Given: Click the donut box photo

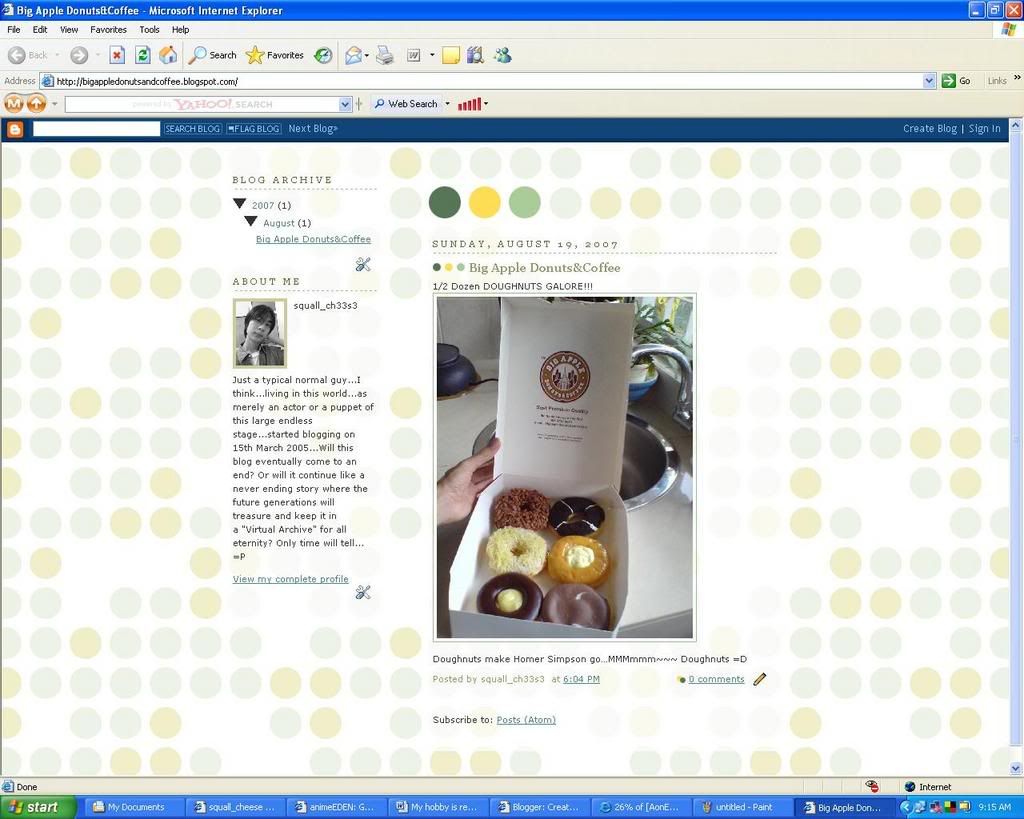Looking at the screenshot, I should click(565, 468).
